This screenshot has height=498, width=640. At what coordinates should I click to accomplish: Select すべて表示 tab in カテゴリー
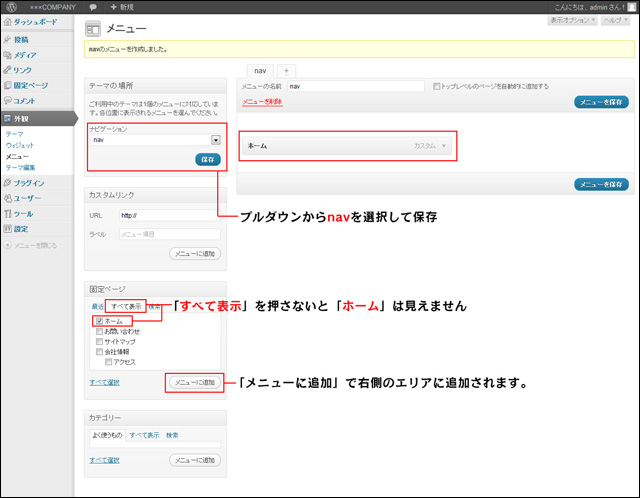(144, 436)
